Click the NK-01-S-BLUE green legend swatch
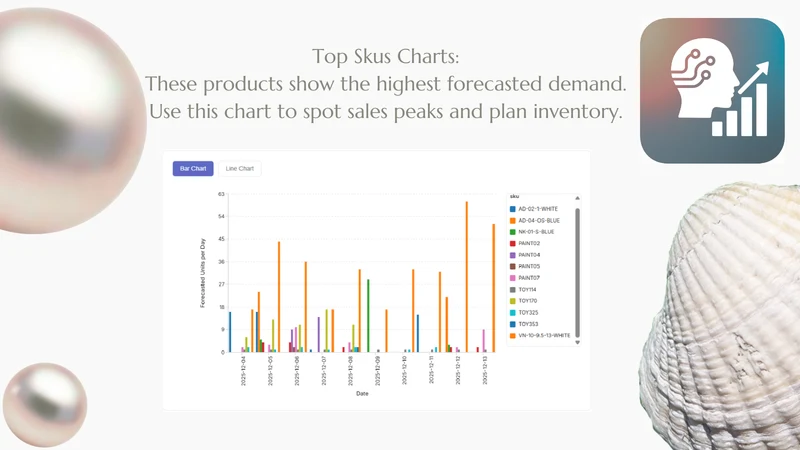 coord(513,232)
